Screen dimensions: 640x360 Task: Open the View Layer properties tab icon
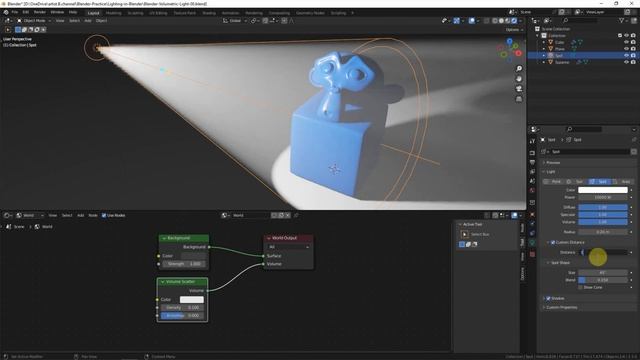(532, 172)
